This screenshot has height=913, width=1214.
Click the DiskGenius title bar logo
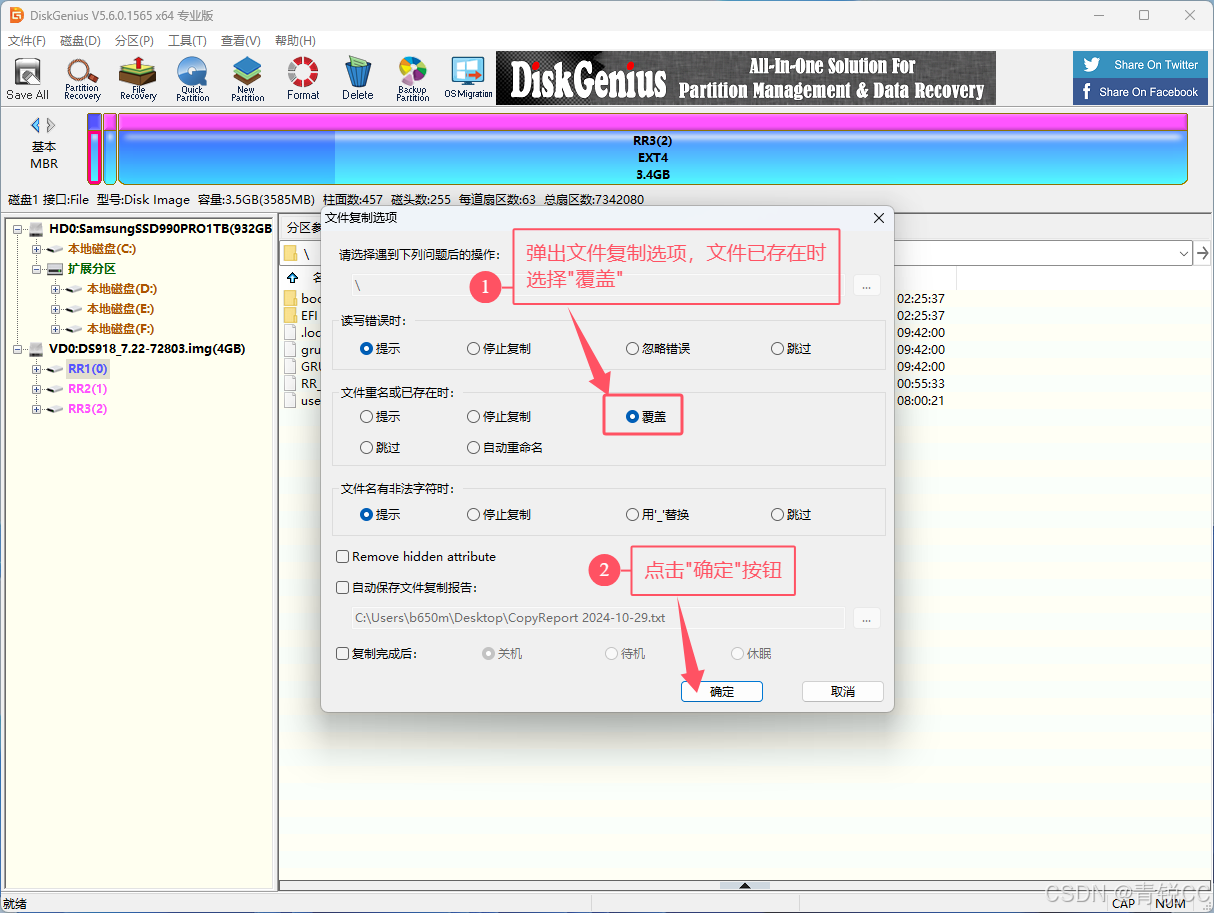click(16, 15)
